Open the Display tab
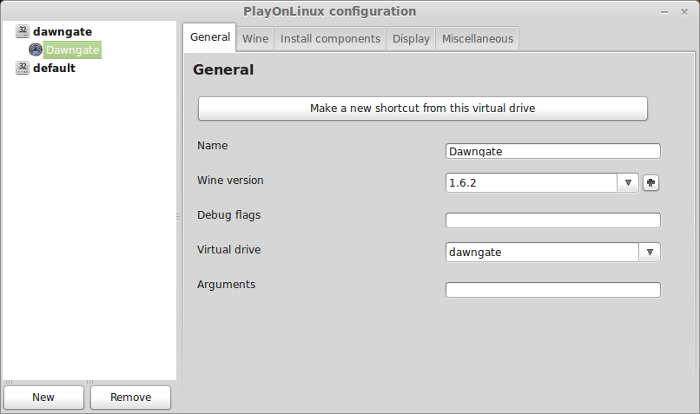The image size is (700, 414). click(411, 39)
